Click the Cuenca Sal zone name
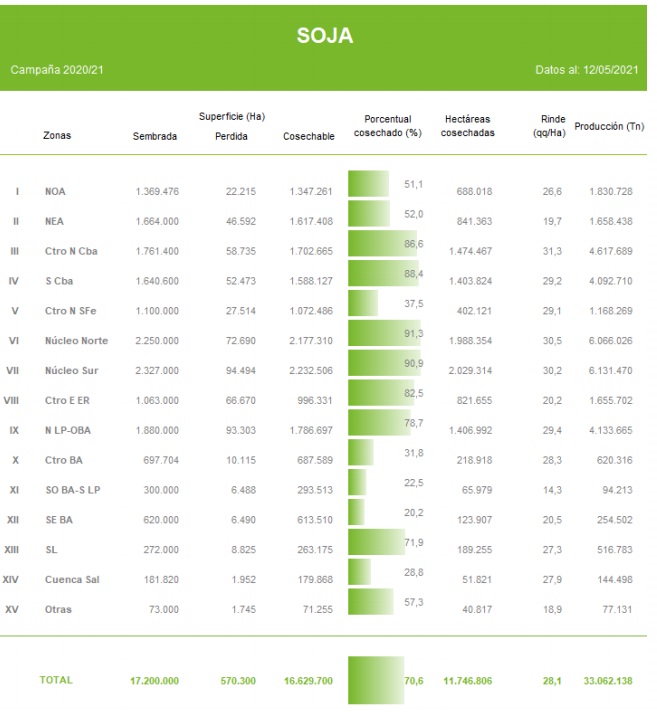 tap(73, 579)
